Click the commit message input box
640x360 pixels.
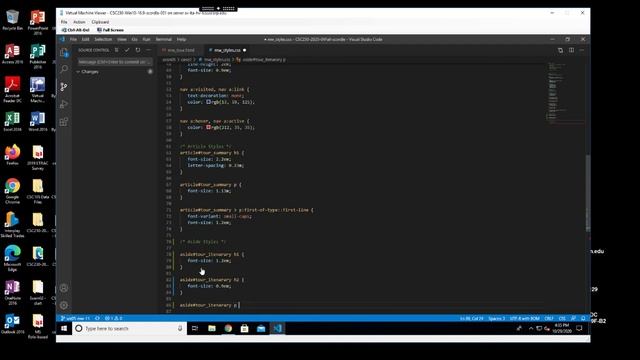(115, 62)
